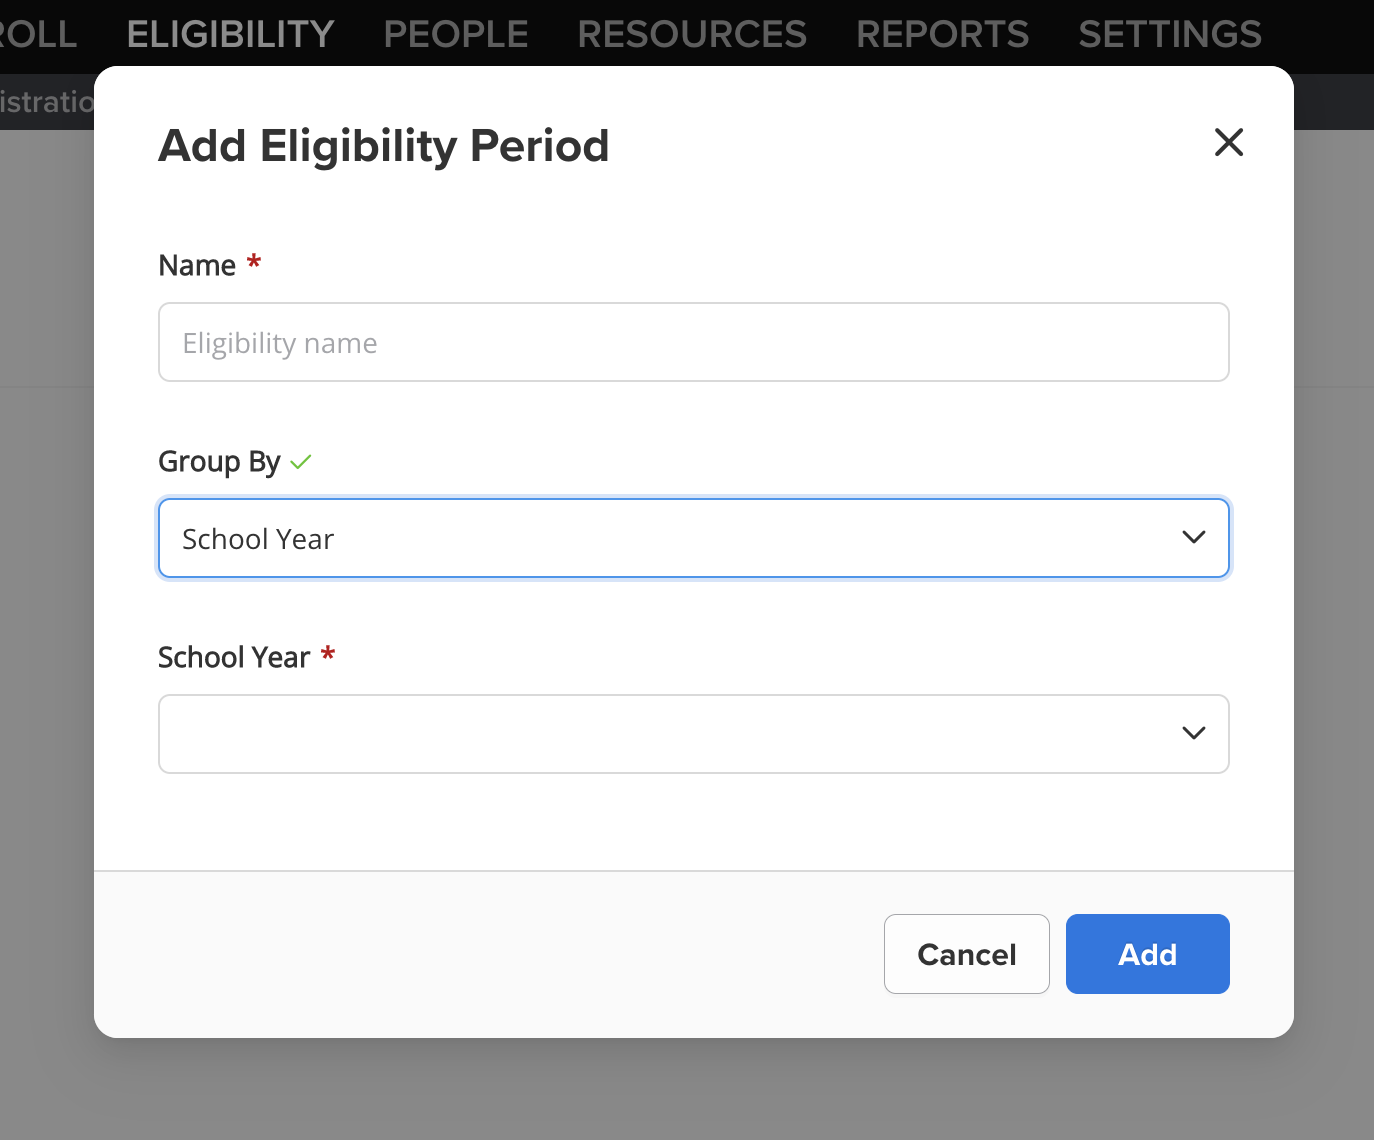The width and height of the screenshot is (1374, 1140).
Task: Select the SETTINGS tab in the top bar
Action: pyautogui.click(x=1170, y=34)
